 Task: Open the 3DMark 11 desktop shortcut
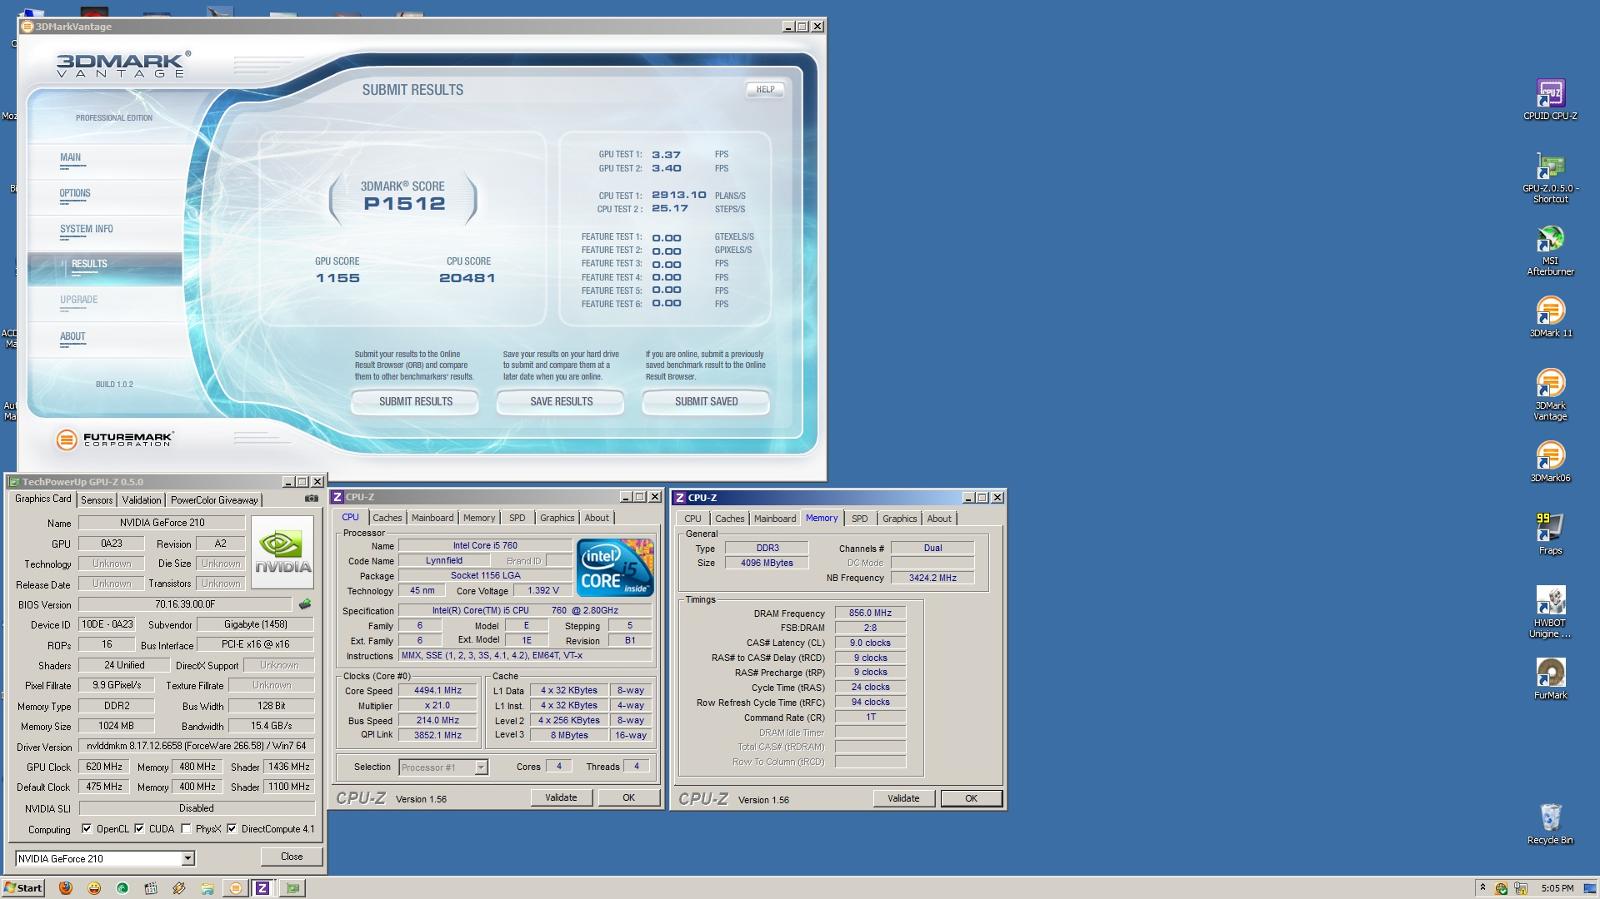tap(1550, 318)
